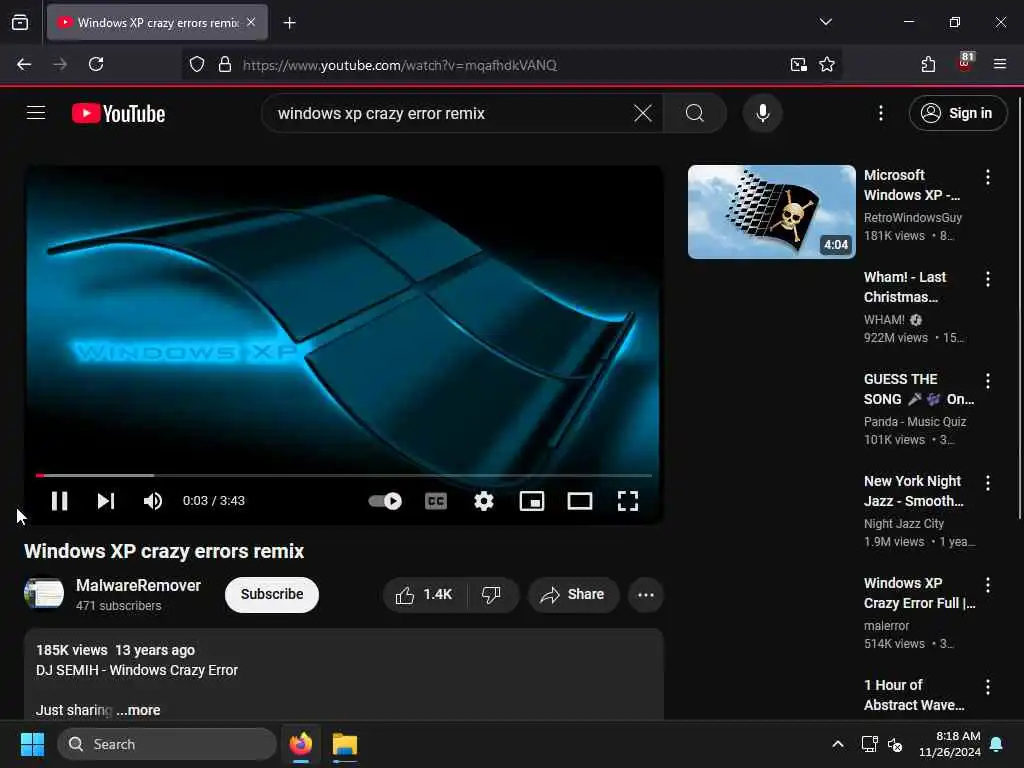
Task: Open video player settings gear
Action: point(483,501)
